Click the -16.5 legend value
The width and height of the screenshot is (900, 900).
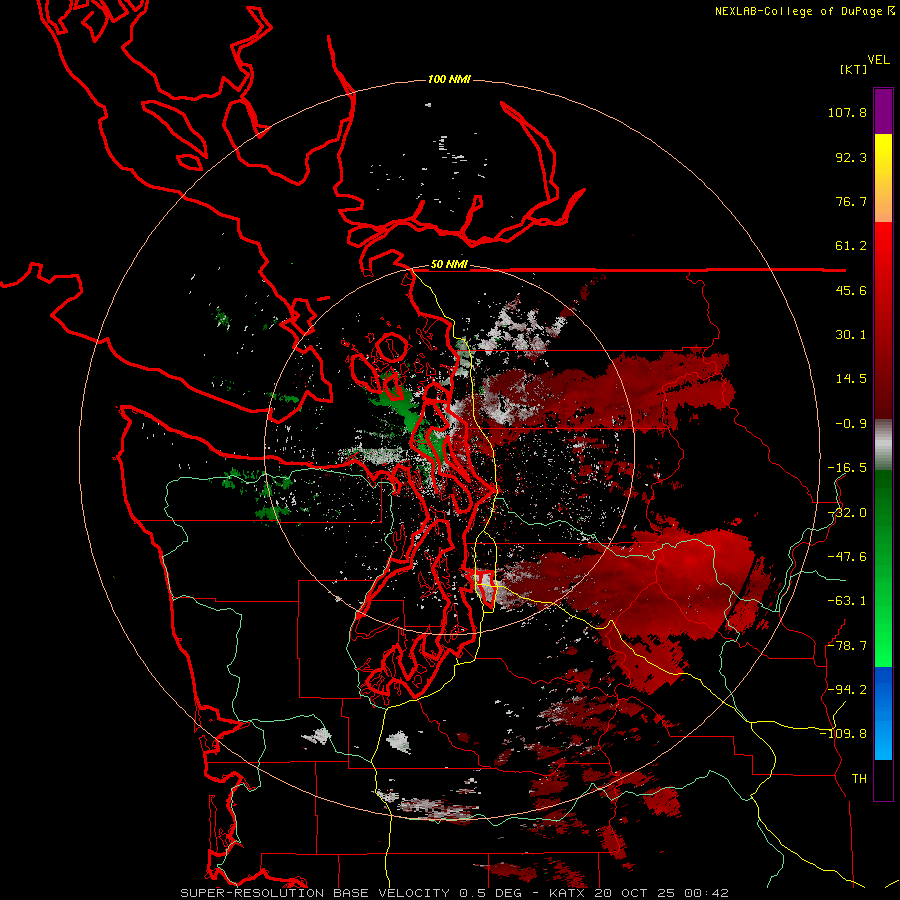click(847, 468)
